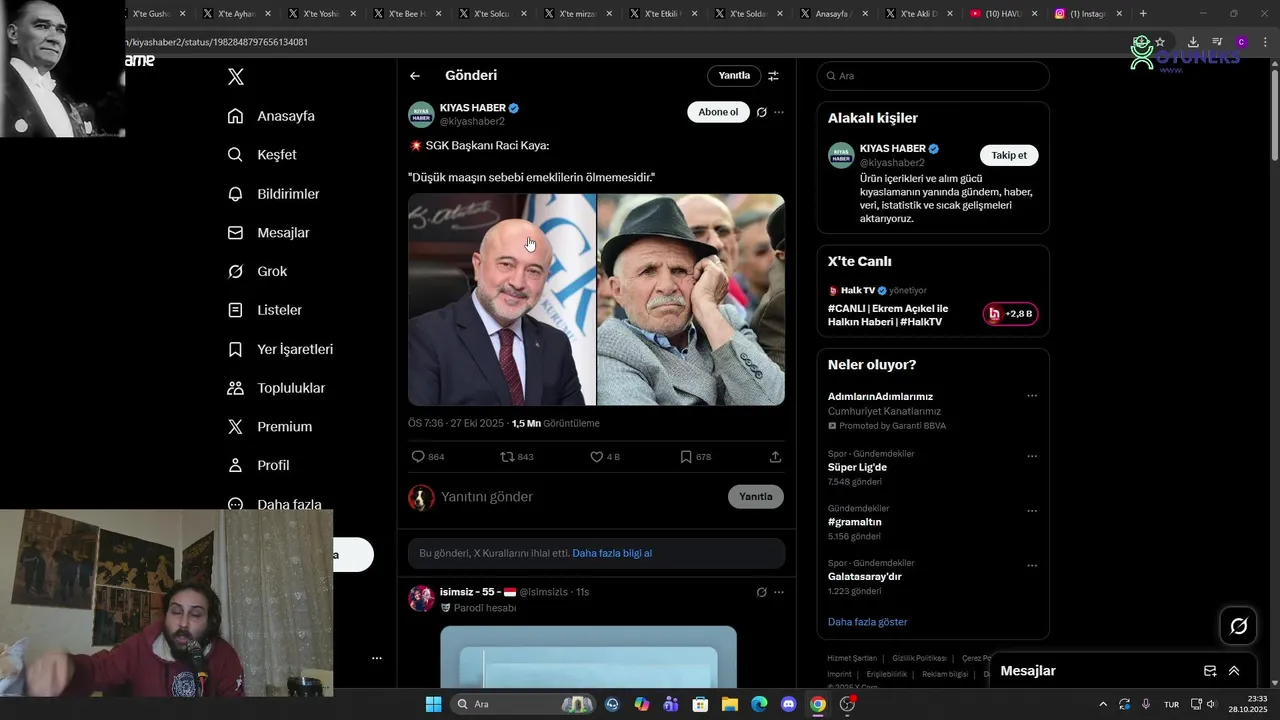Bookmark this page with the star icon

point(1160,42)
